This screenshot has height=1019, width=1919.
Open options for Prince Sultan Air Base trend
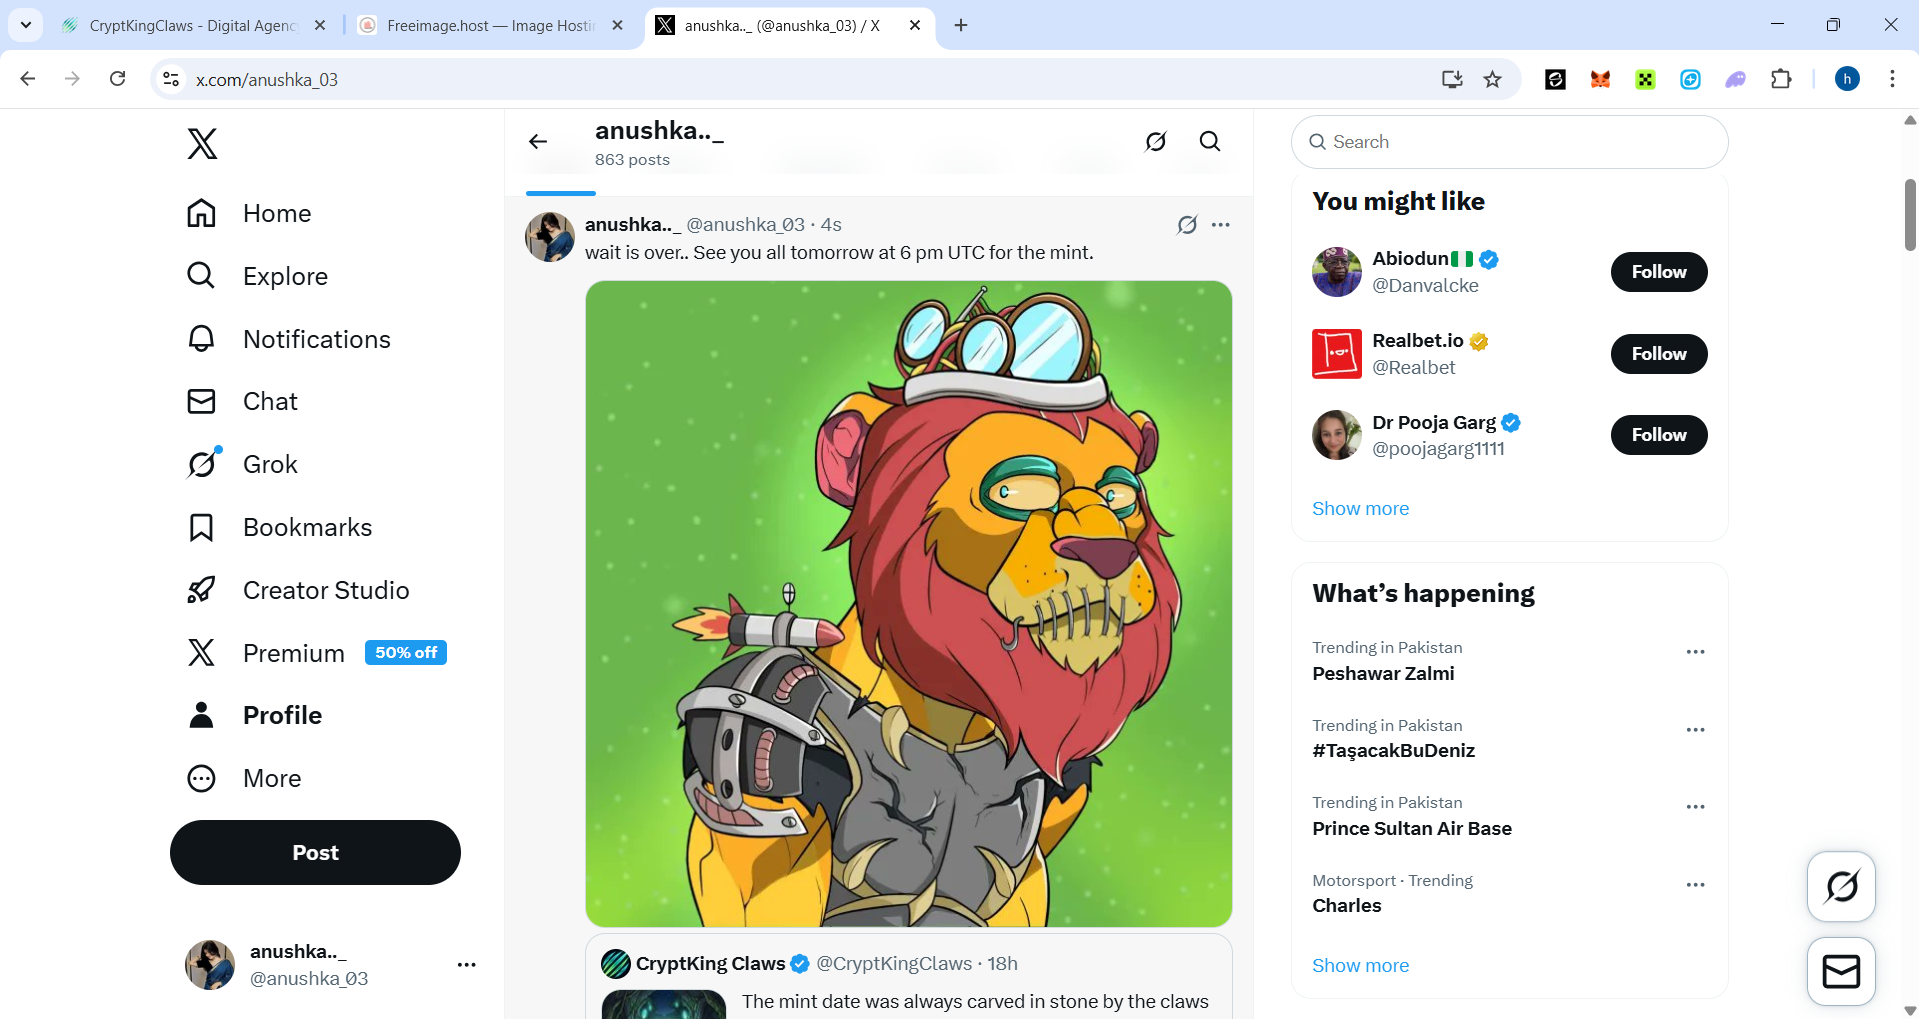tap(1695, 807)
